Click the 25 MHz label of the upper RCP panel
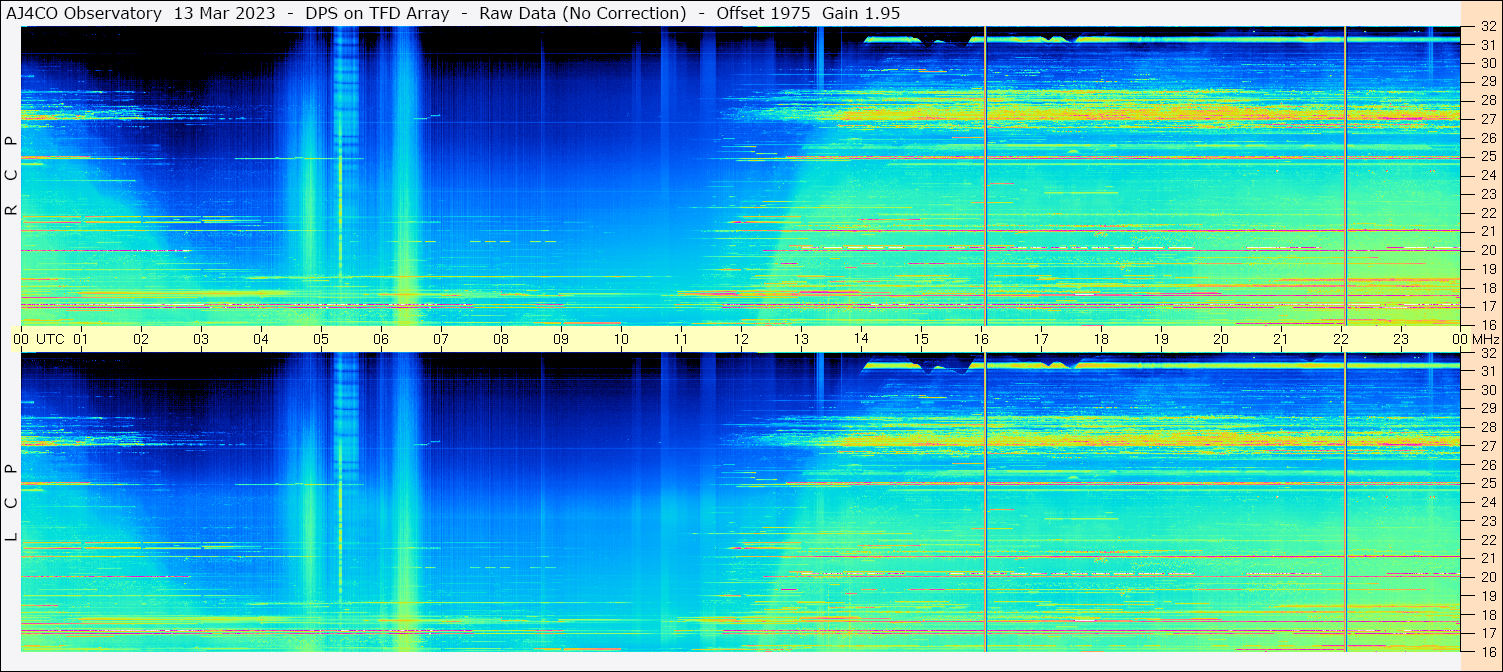This screenshot has height=672, width=1503. pos(1487,157)
